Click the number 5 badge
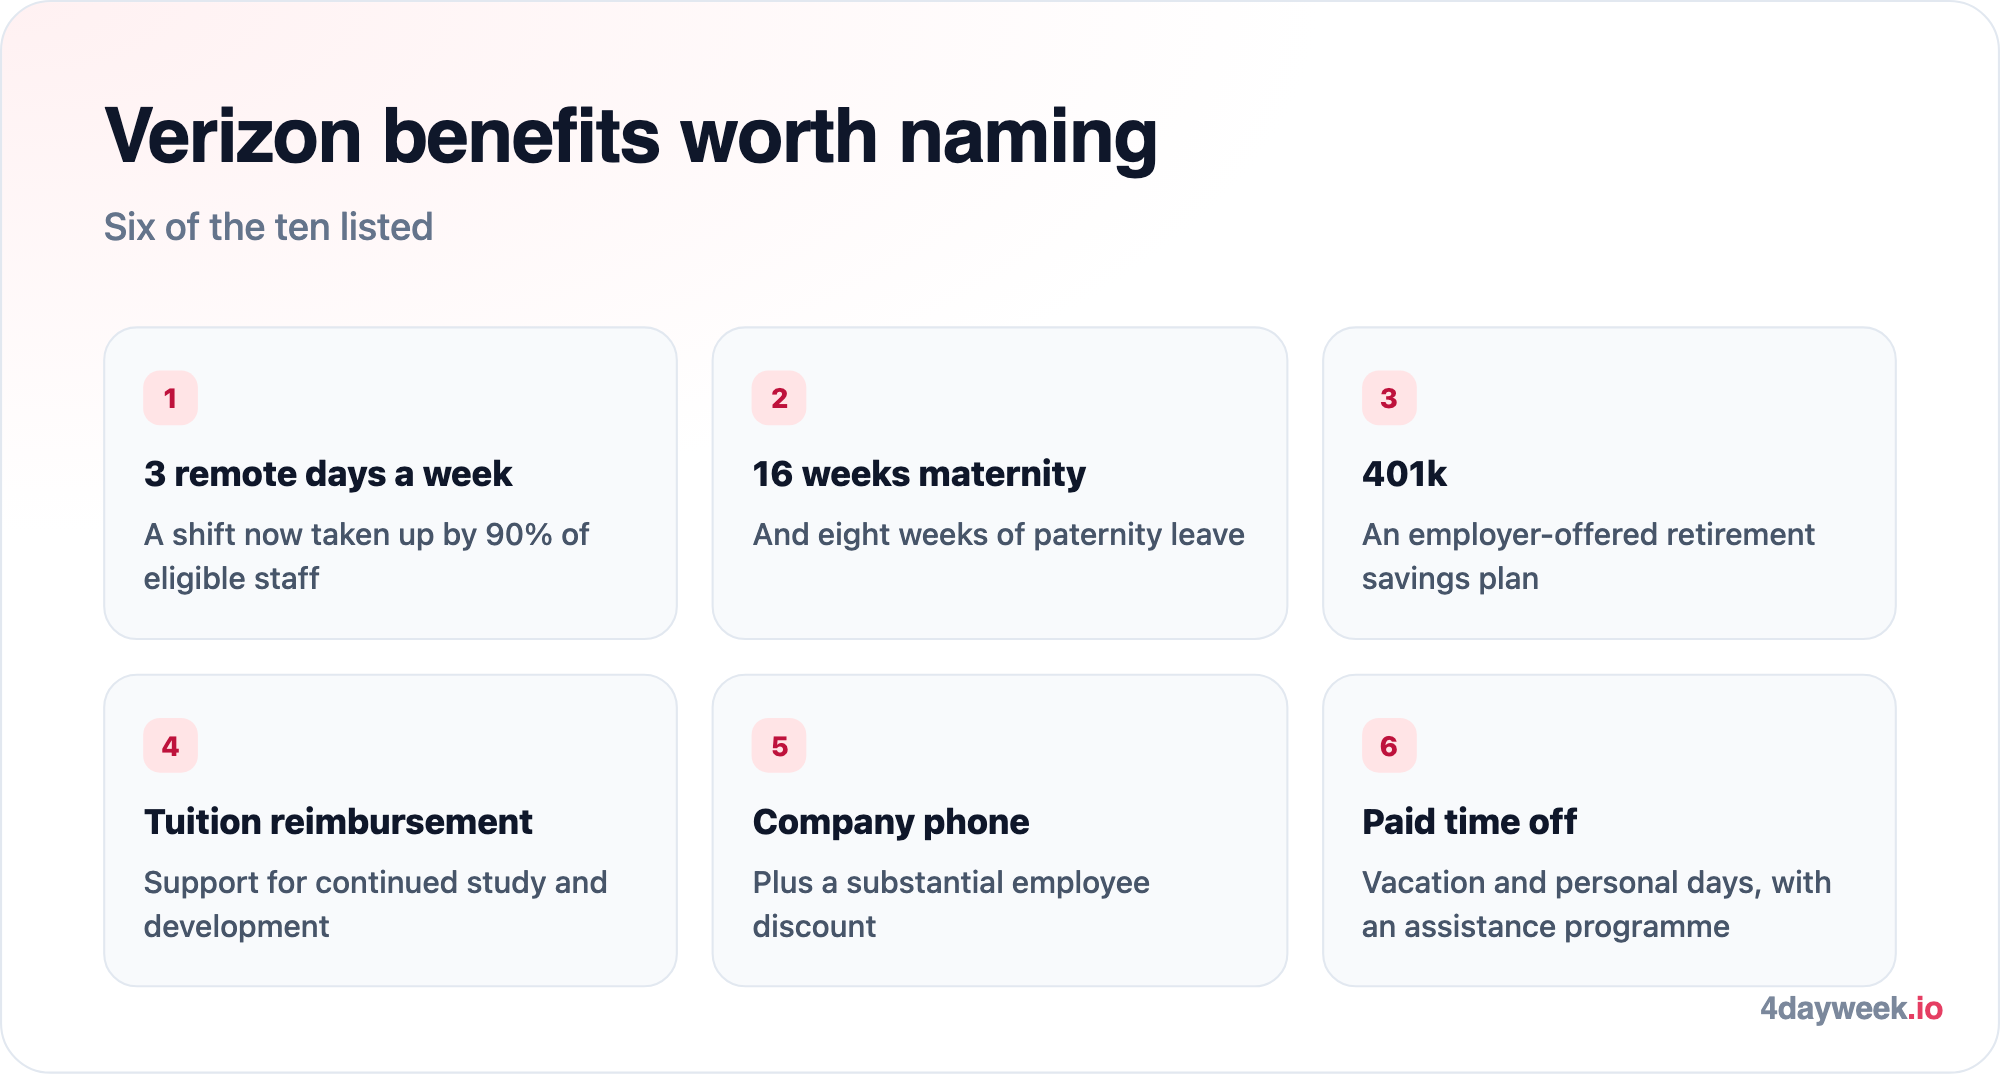2000x1074 pixels. (x=779, y=746)
